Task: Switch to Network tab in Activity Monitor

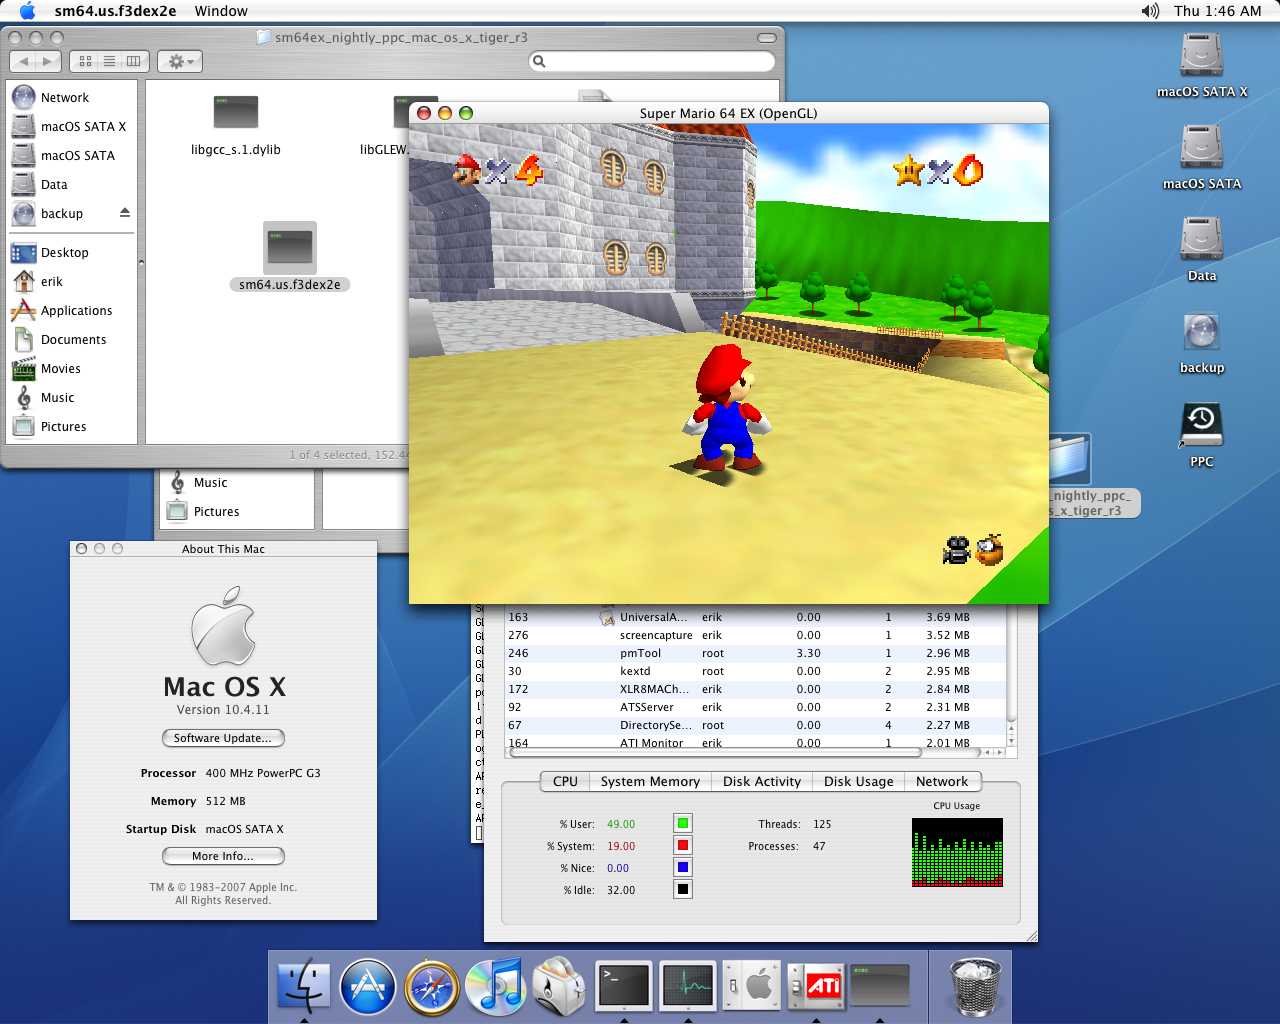Action: click(x=942, y=782)
